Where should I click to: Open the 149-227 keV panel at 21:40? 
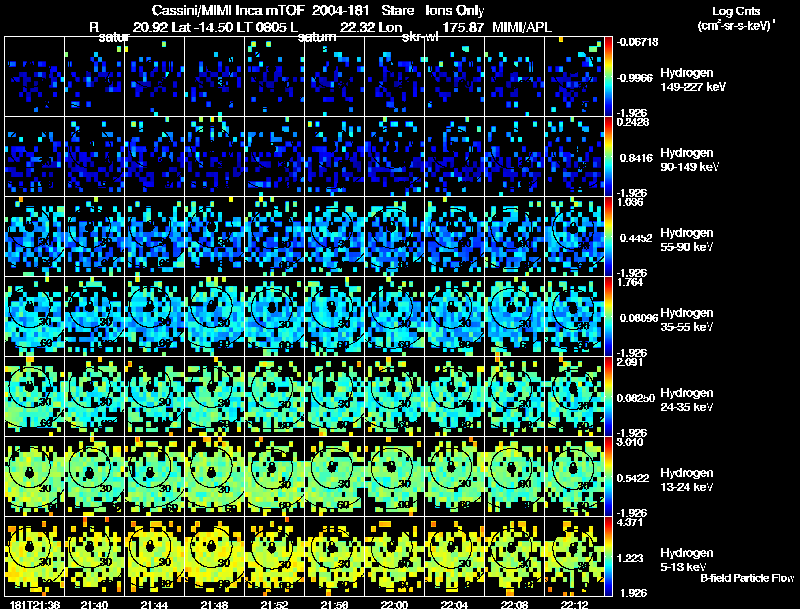94,77
